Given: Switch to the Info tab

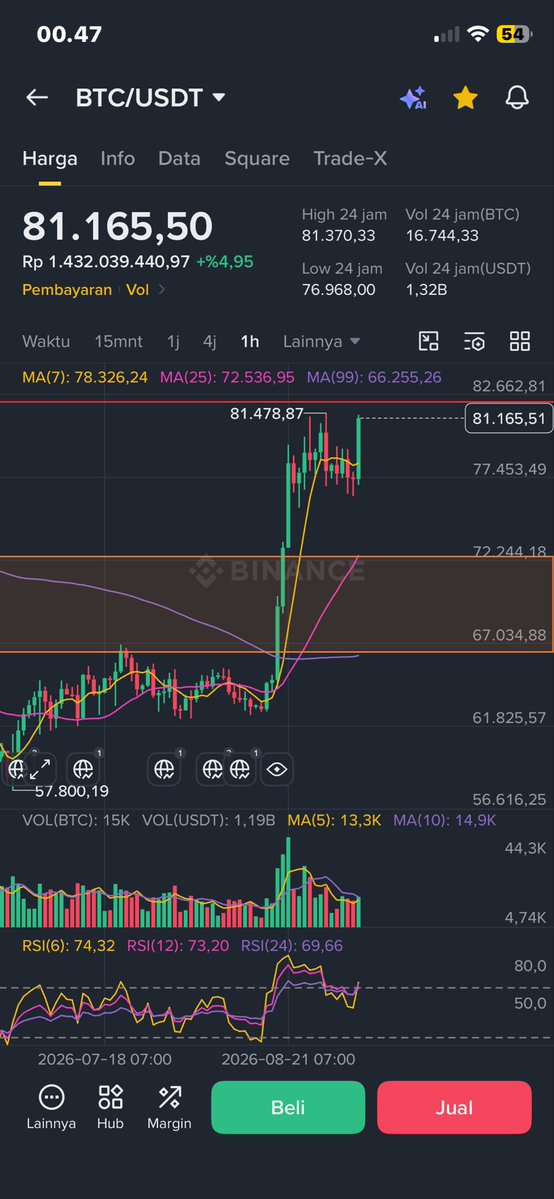Looking at the screenshot, I should pos(118,158).
